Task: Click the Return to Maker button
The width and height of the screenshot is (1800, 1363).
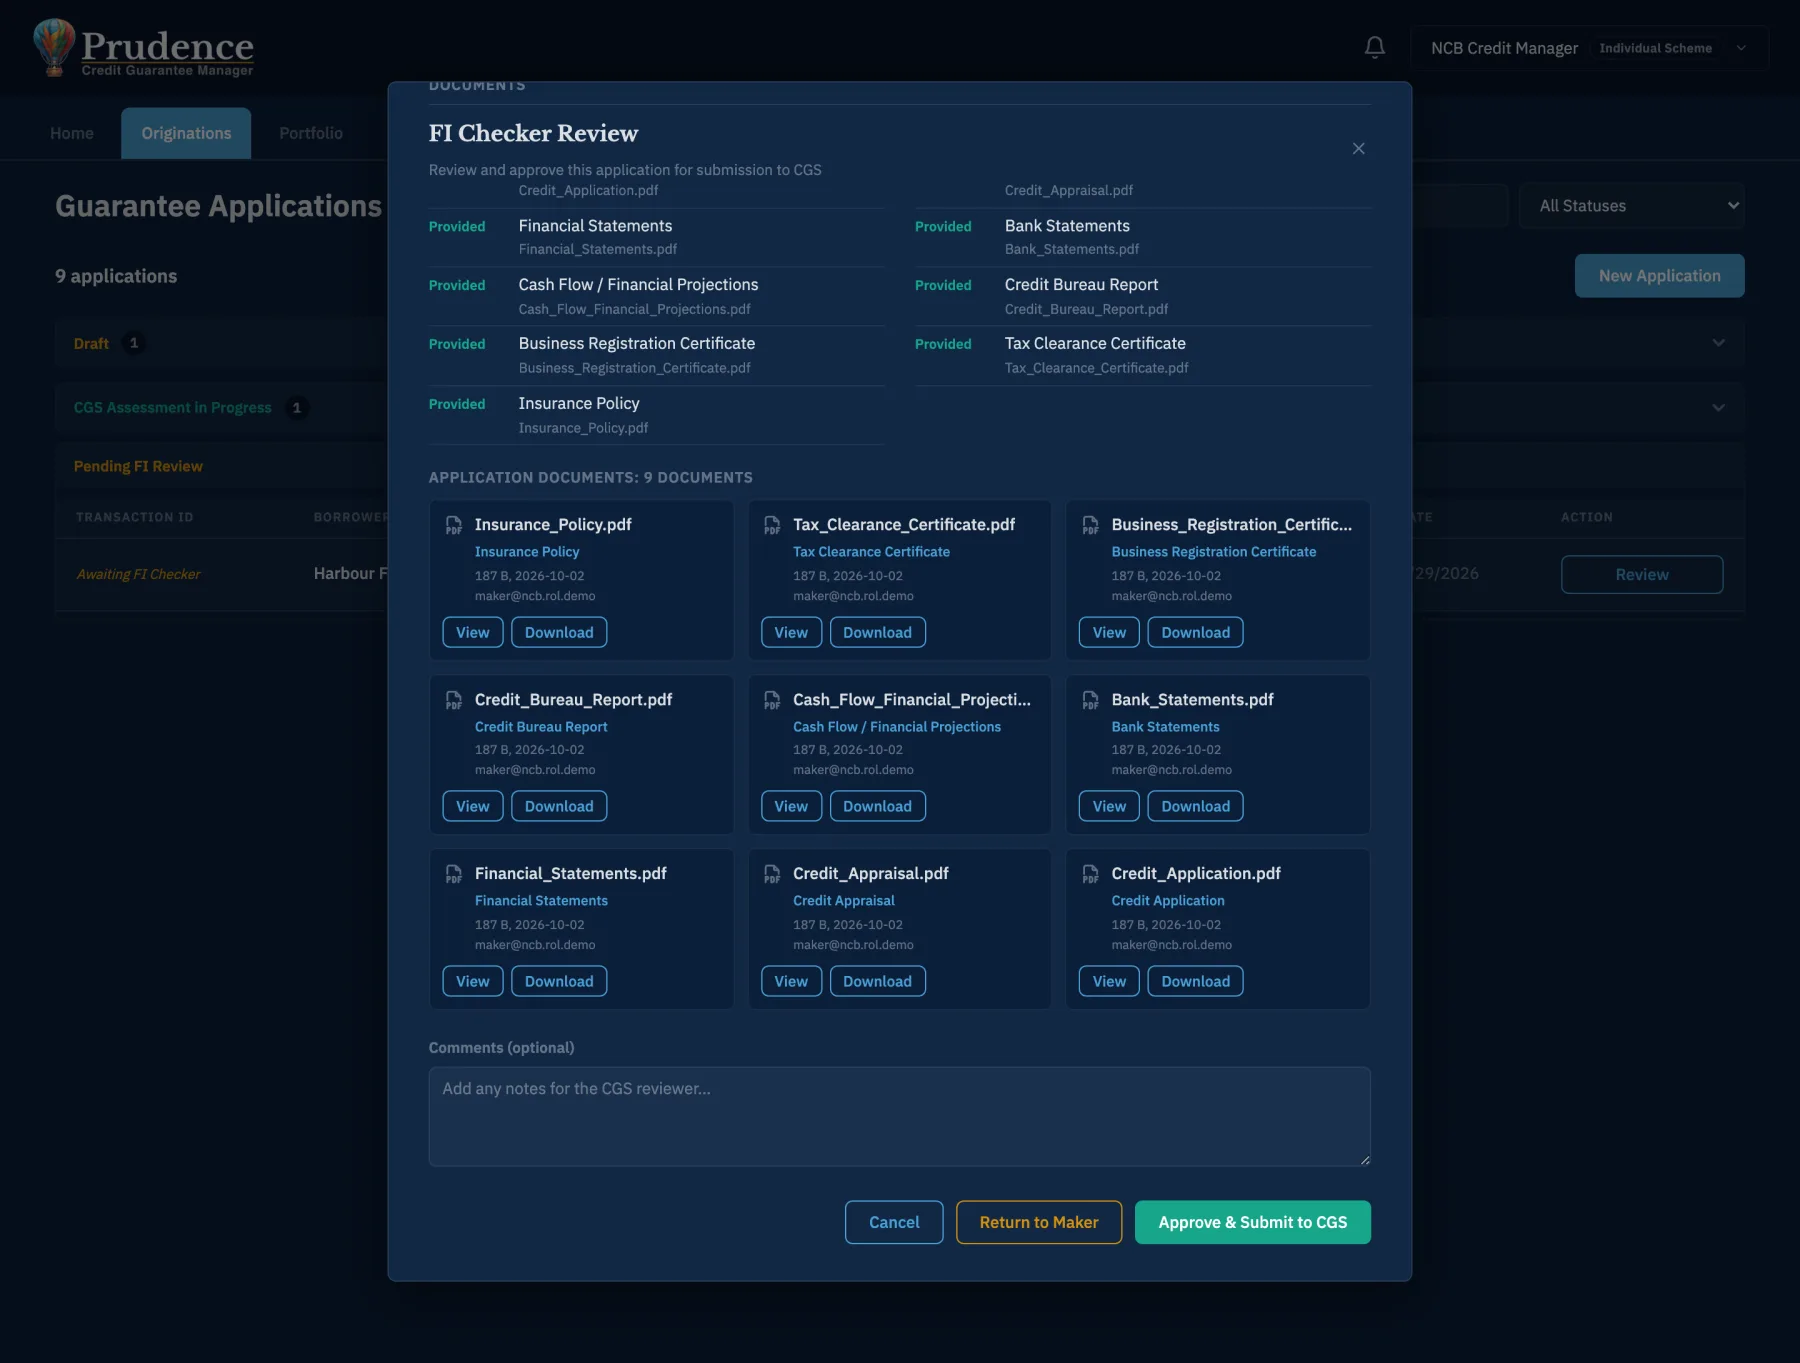Action: pos(1039,1222)
